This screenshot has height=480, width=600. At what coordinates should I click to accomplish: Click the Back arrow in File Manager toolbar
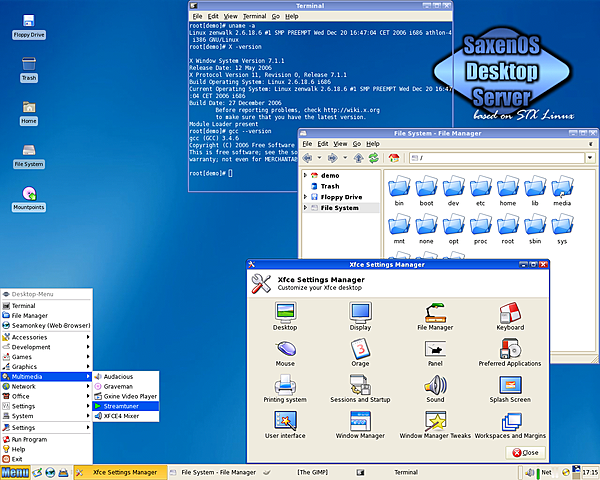click(x=307, y=158)
